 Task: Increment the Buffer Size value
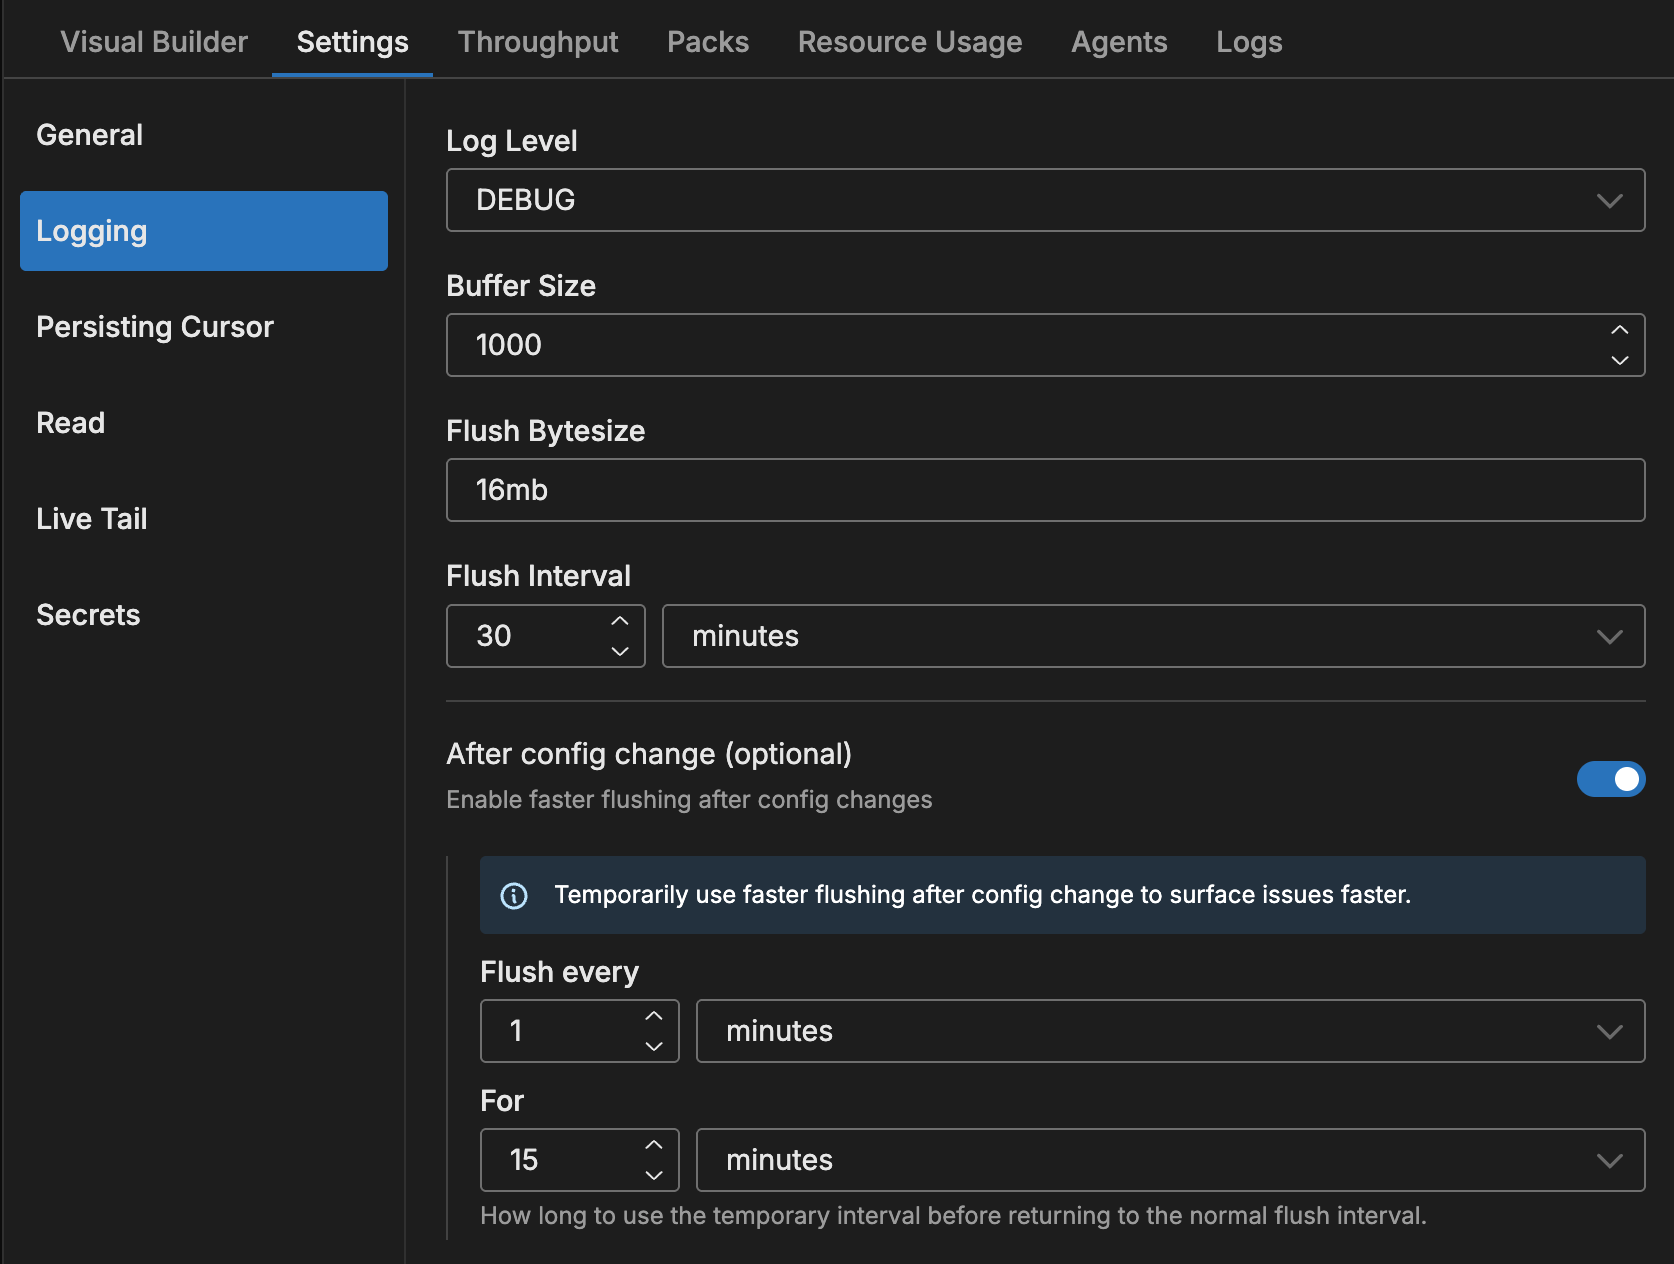tap(1620, 331)
